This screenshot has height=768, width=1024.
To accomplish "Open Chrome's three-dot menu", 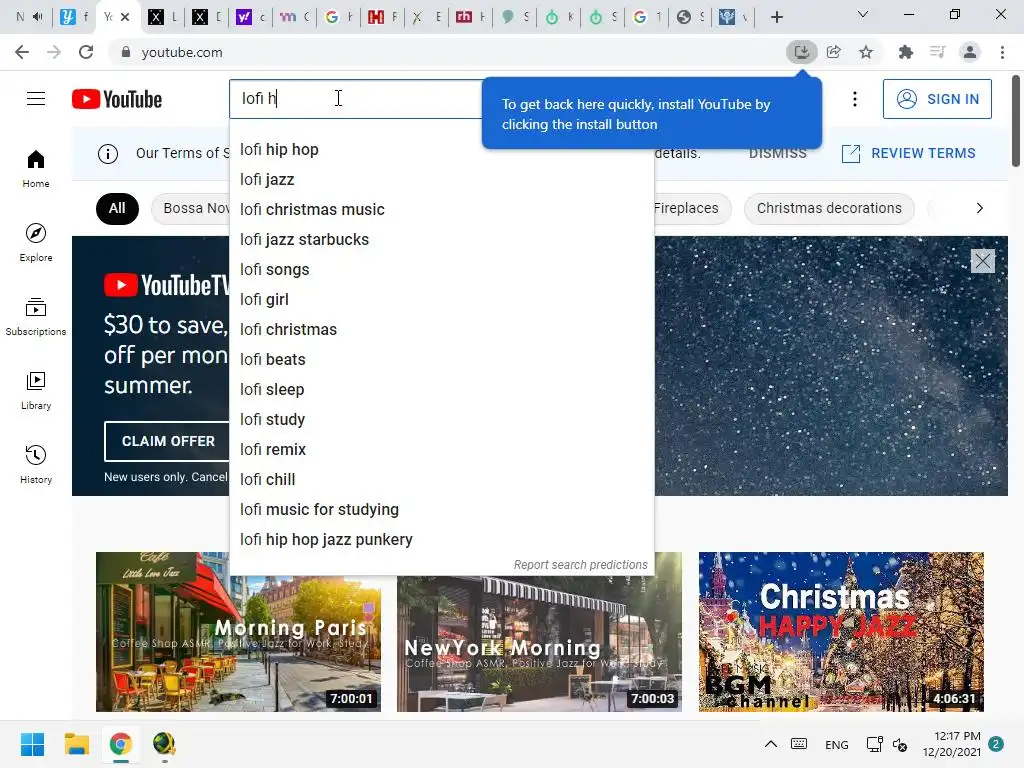I will coord(1002,52).
